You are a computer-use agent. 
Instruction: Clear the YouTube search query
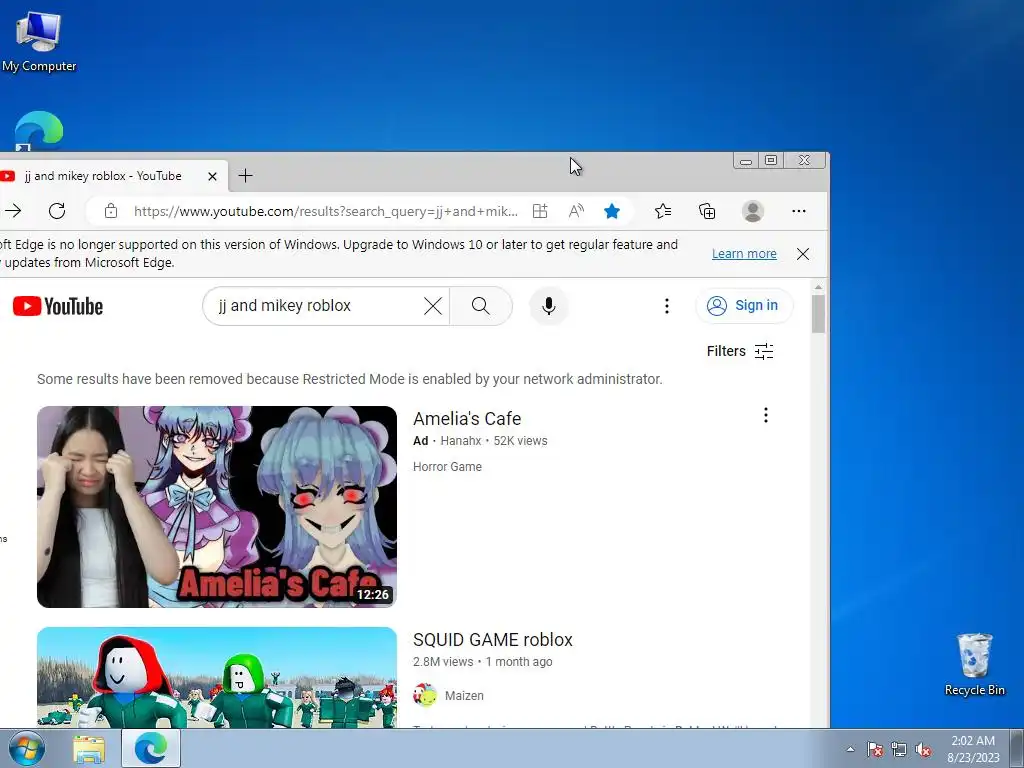(x=433, y=306)
